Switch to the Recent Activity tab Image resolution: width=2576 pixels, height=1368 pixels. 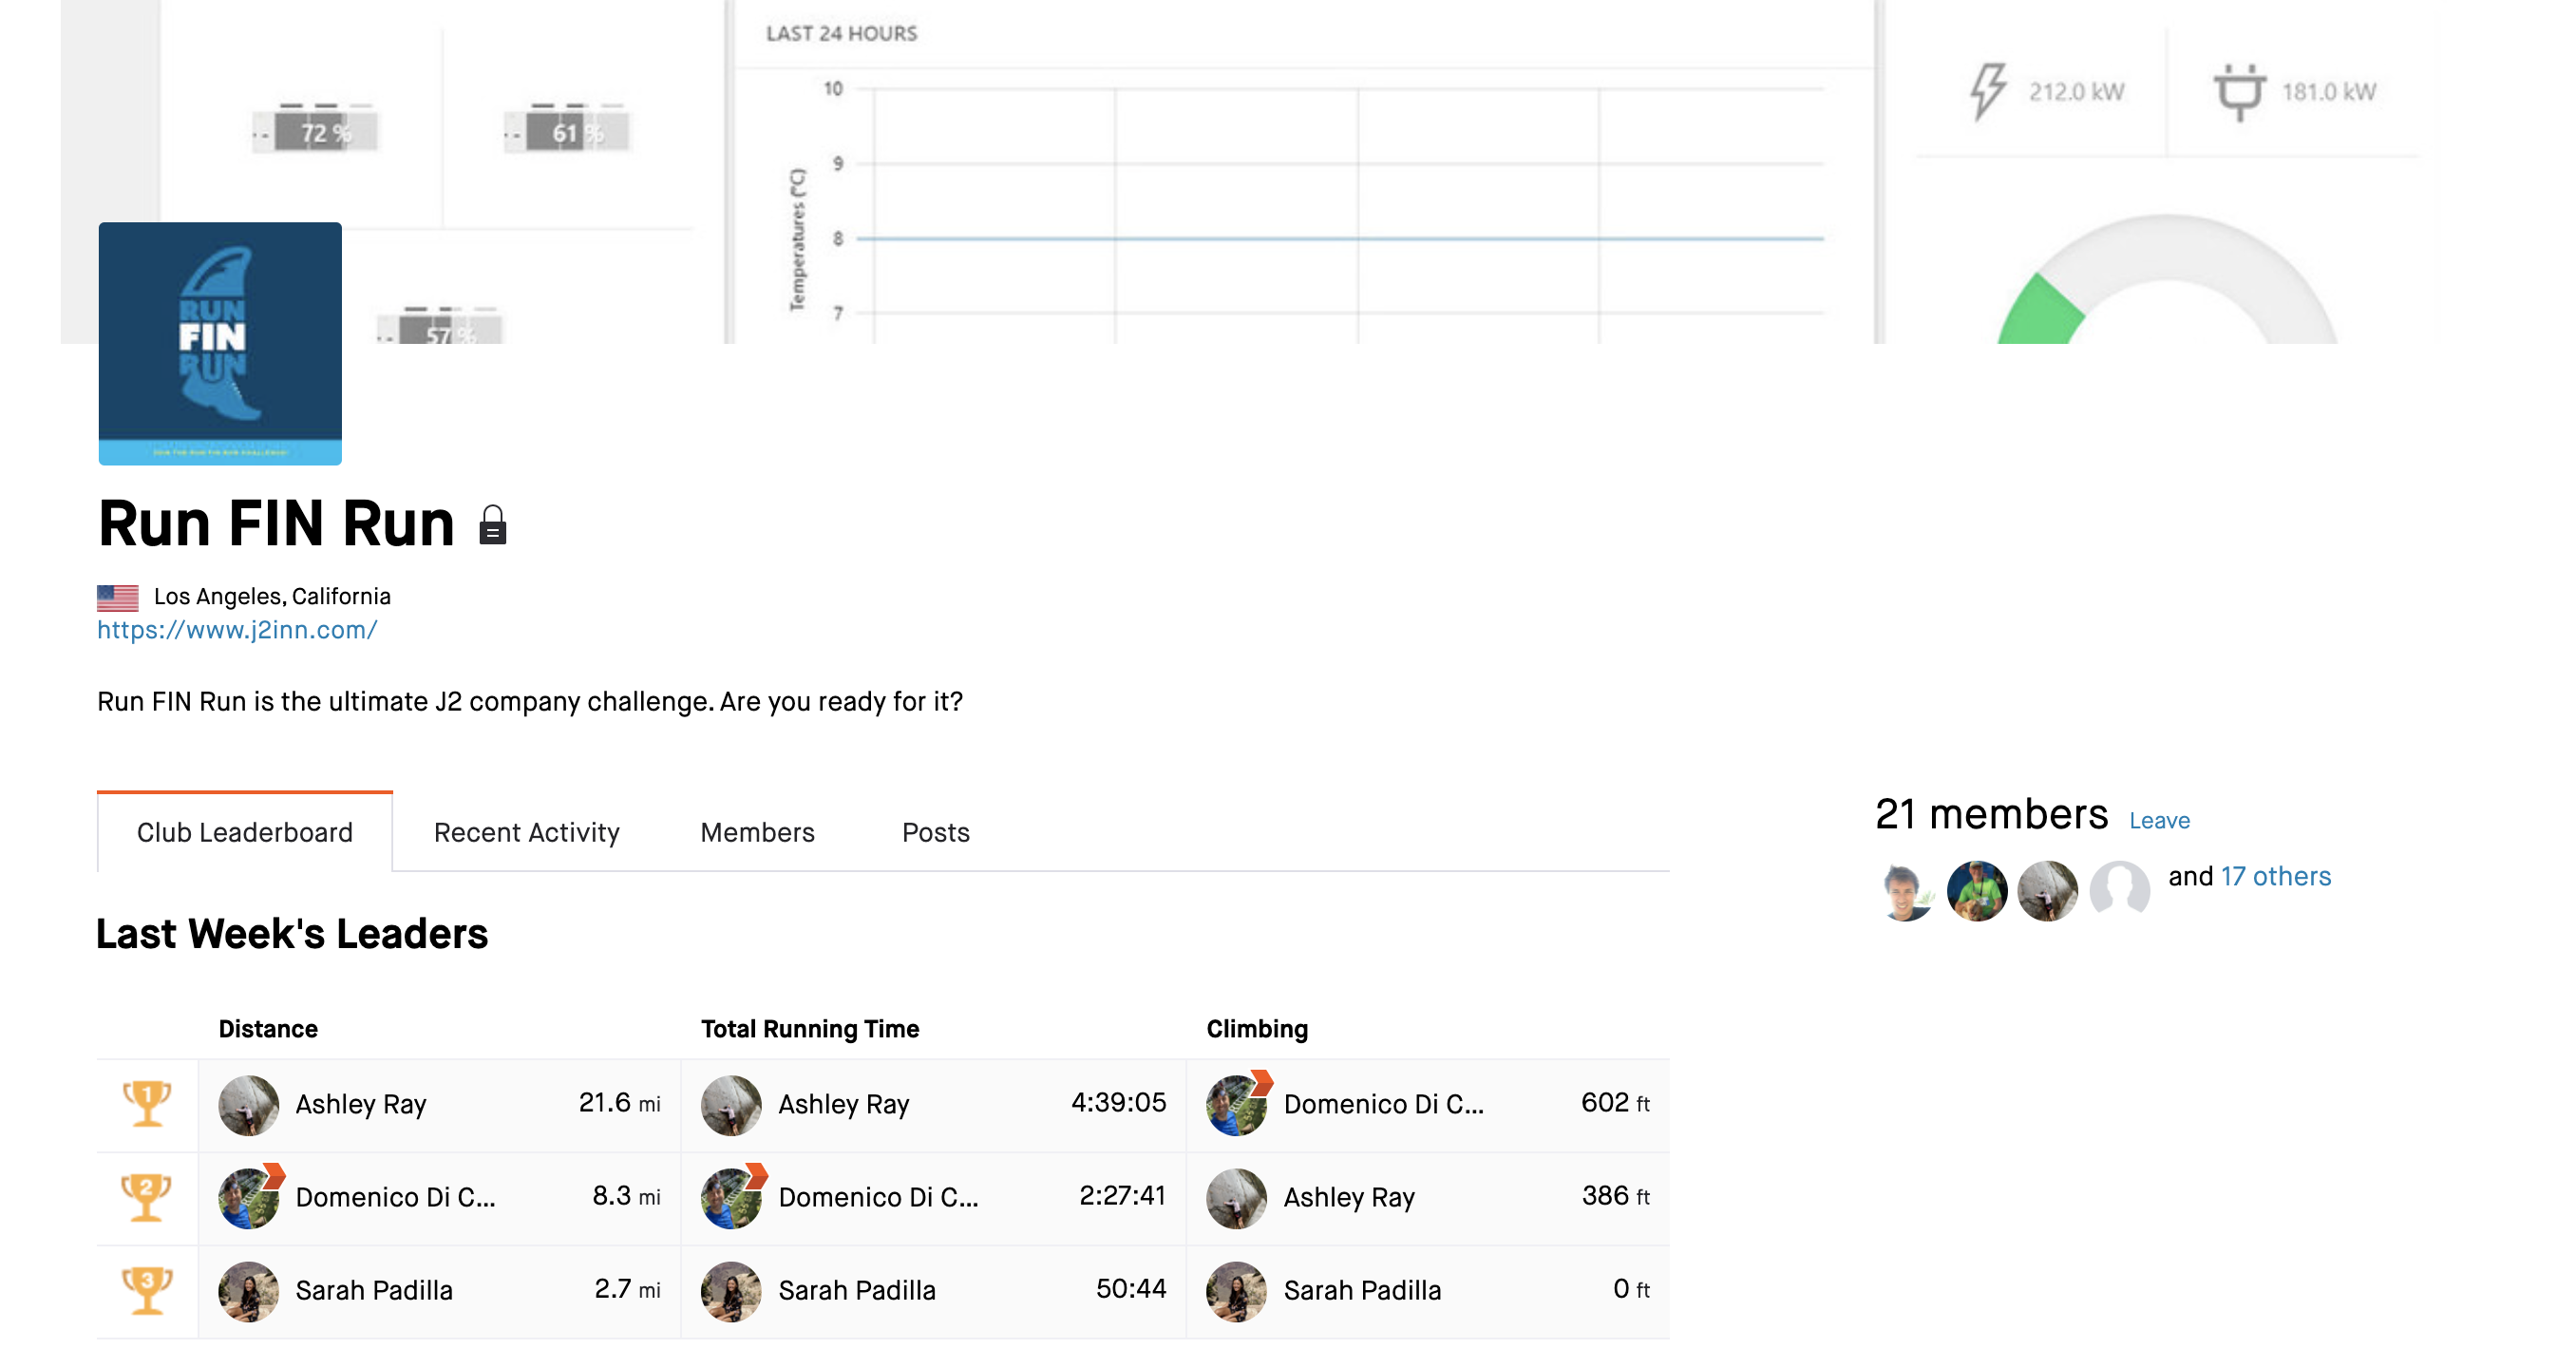(x=526, y=832)
